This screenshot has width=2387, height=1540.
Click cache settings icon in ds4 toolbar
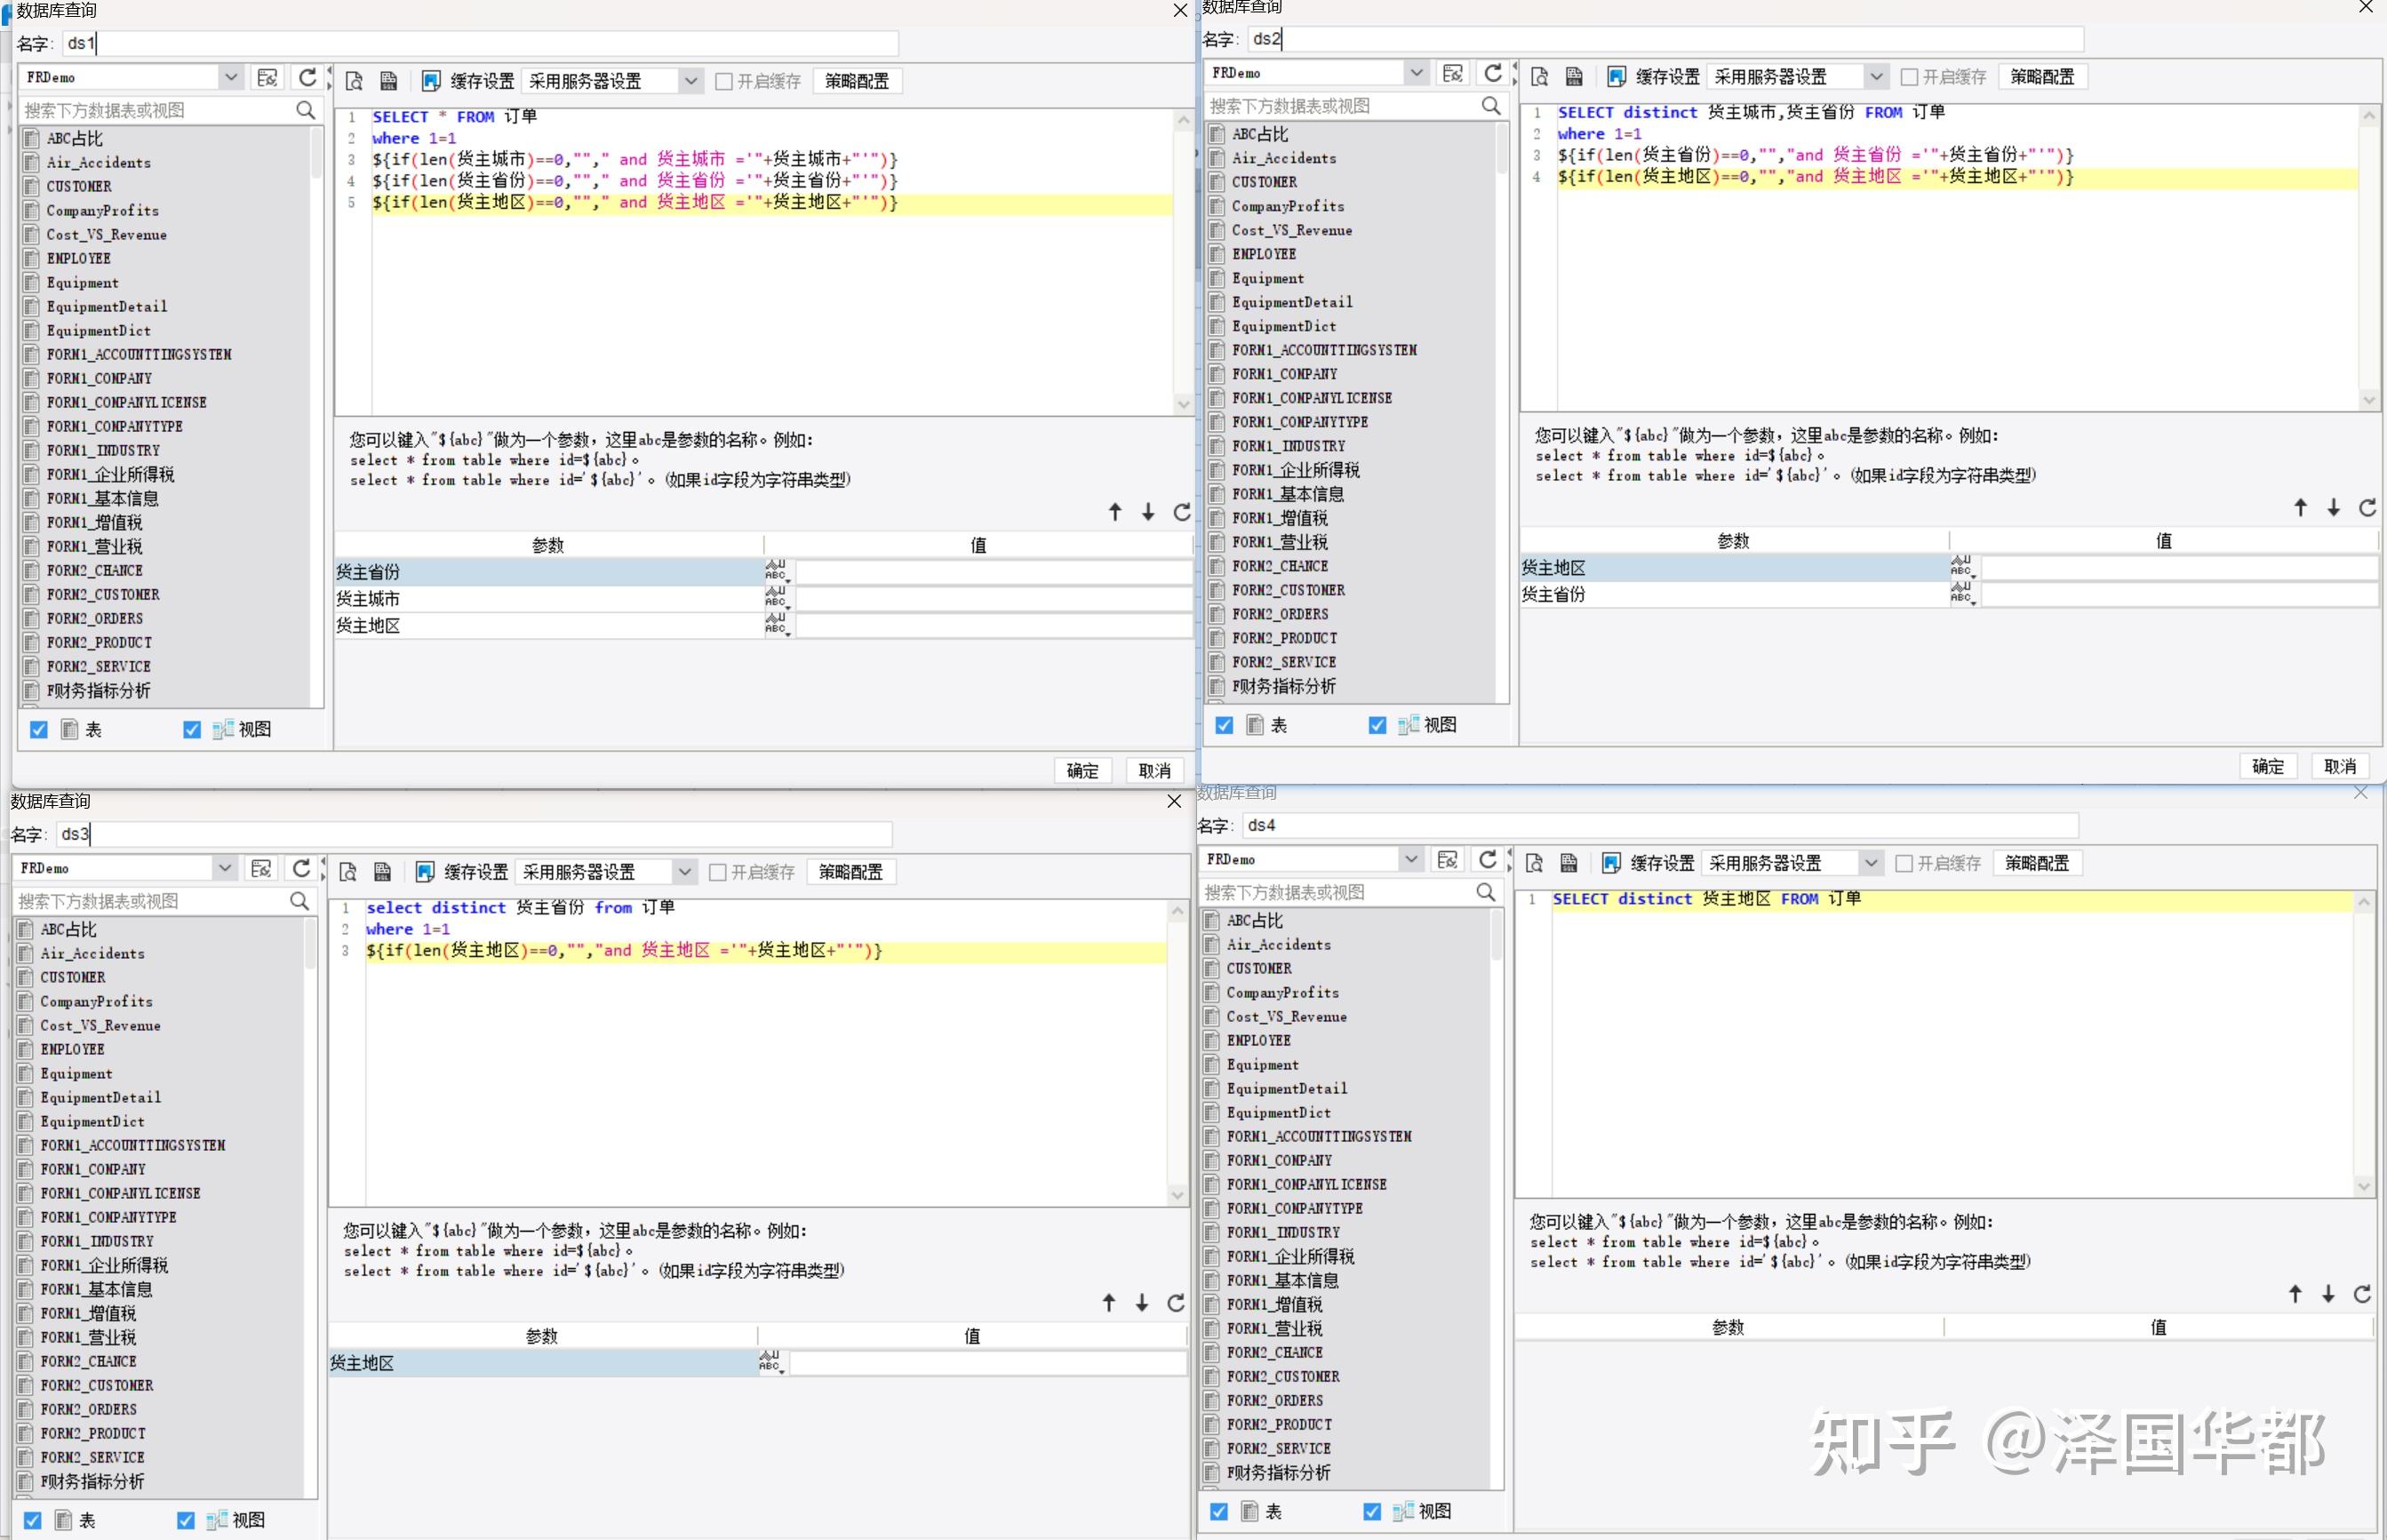(1611, 863)
